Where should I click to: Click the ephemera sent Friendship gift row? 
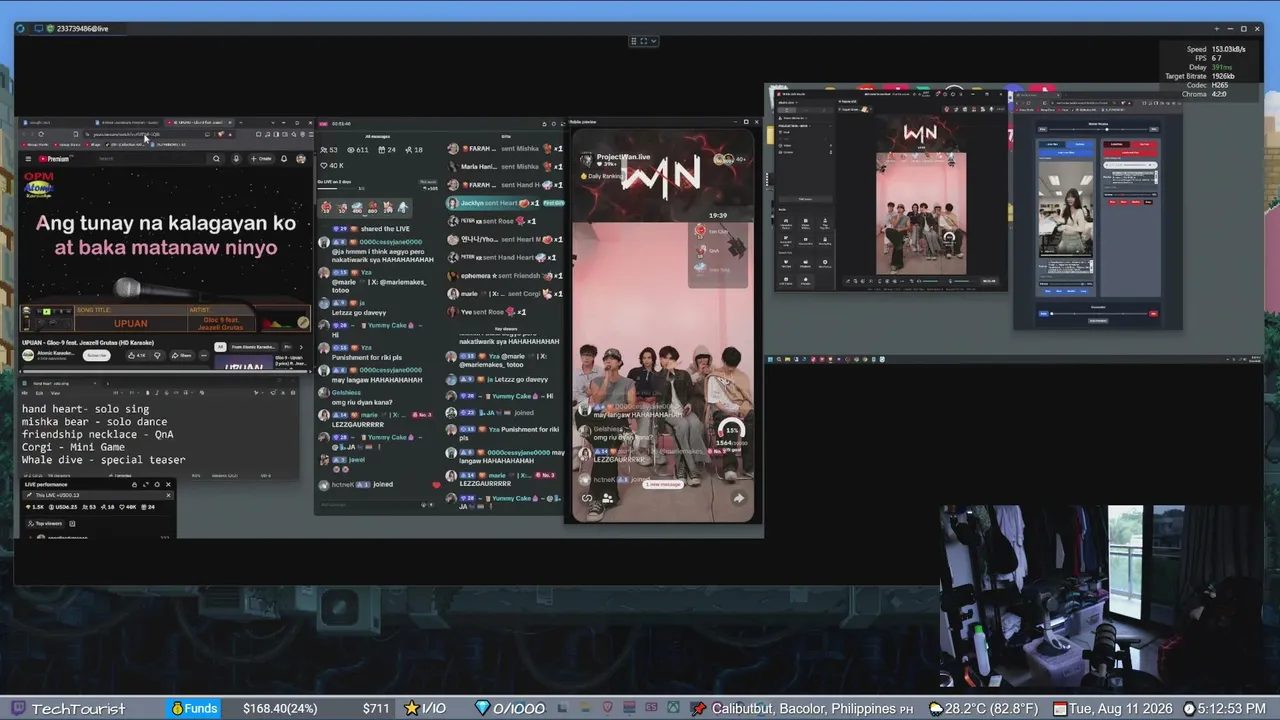(505, 276)
